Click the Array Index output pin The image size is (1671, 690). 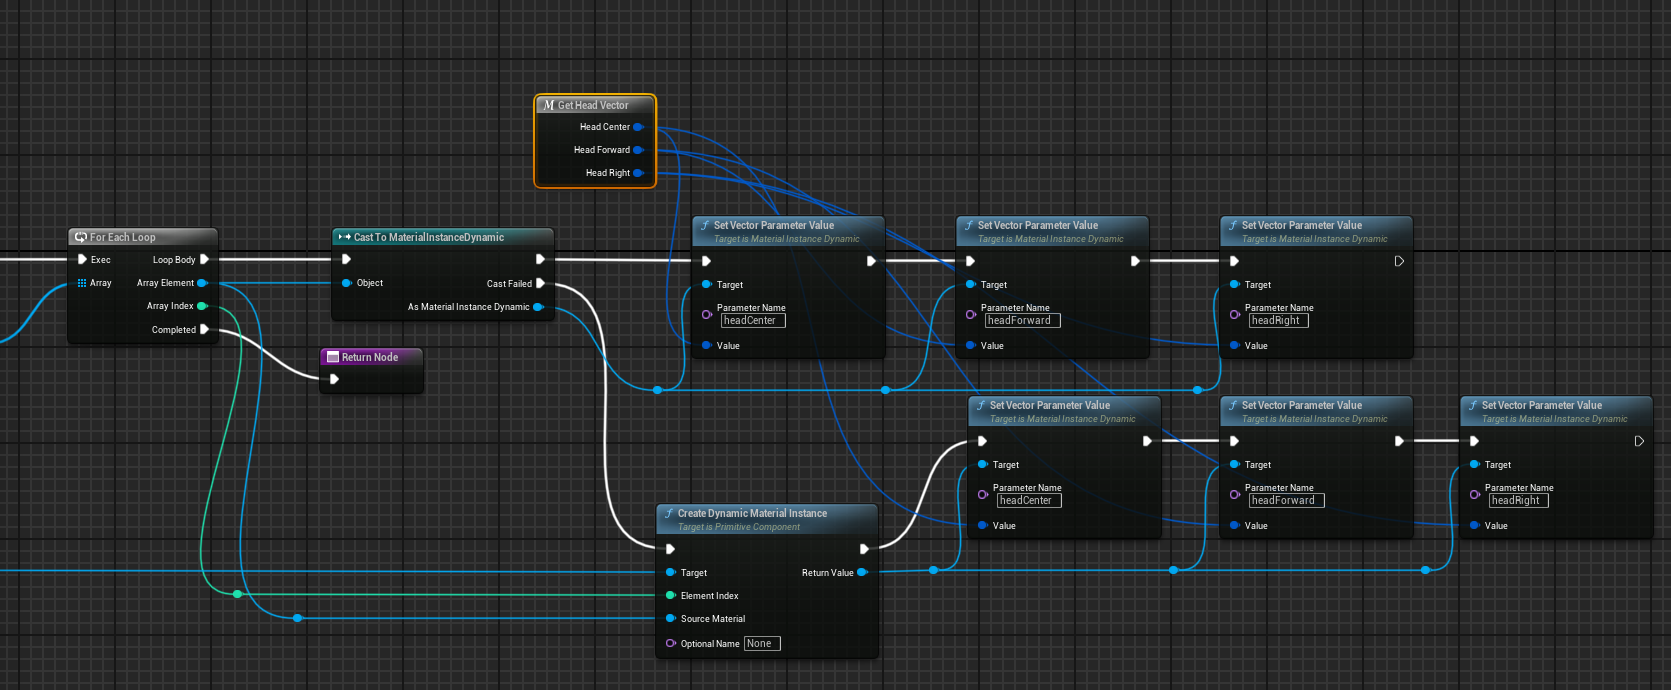click(x=202, y=306)
